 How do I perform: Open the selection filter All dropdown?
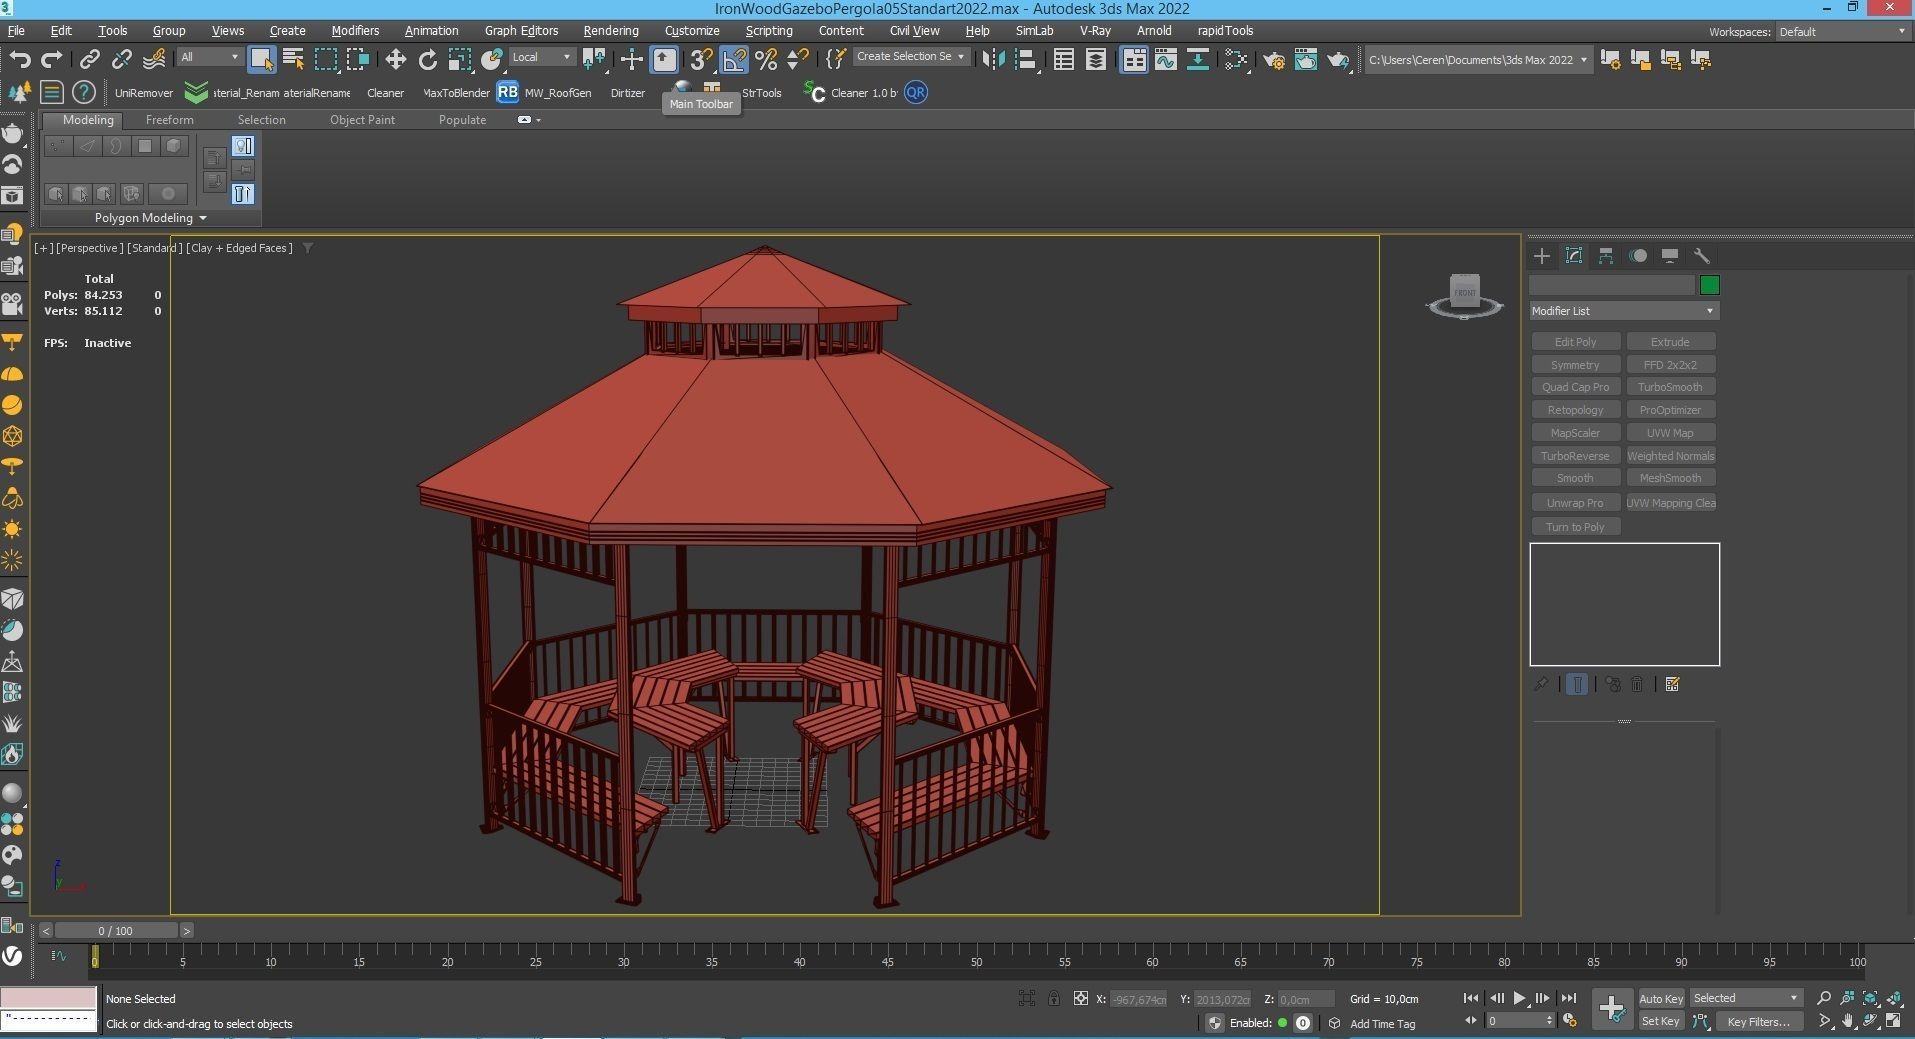point(210,57)
